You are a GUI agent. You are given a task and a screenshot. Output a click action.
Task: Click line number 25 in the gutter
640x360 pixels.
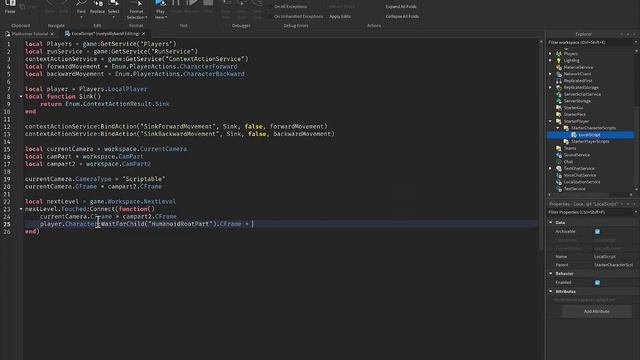[x=7, y=224]
